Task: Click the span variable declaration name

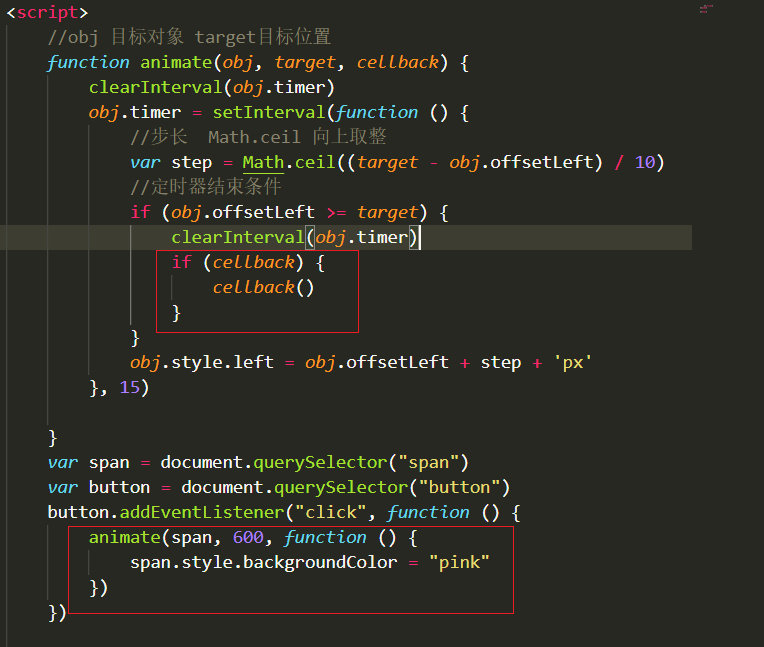Action: click(109, 462)
